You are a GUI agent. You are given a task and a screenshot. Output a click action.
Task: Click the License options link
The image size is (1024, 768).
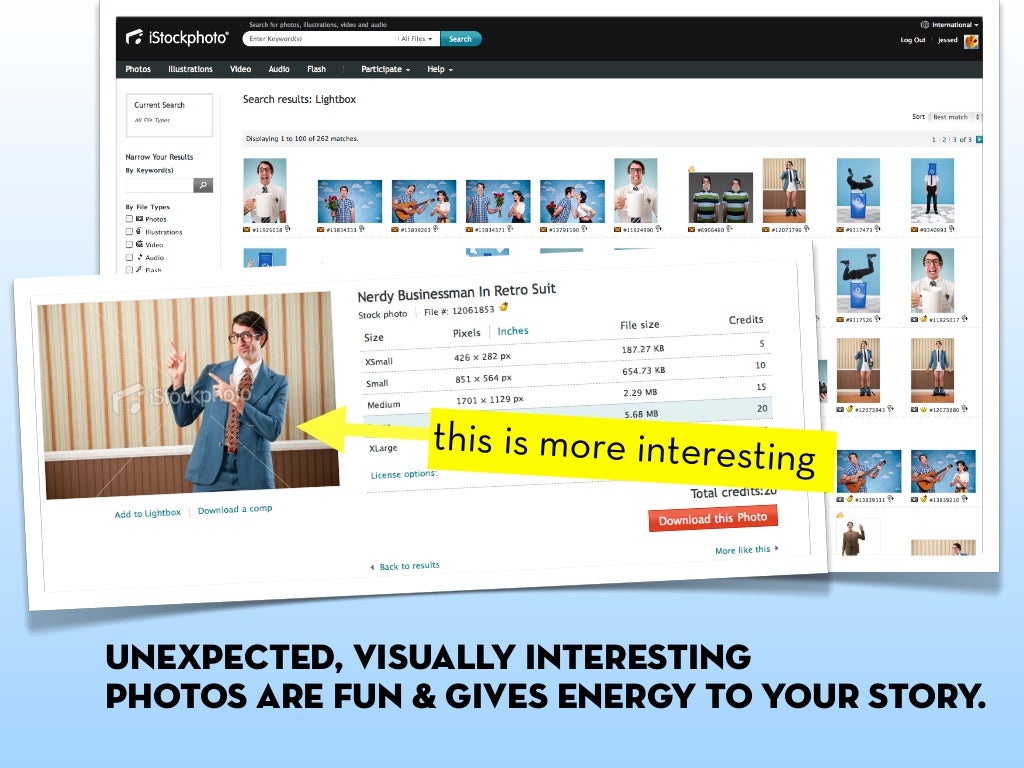click(404, 474)
